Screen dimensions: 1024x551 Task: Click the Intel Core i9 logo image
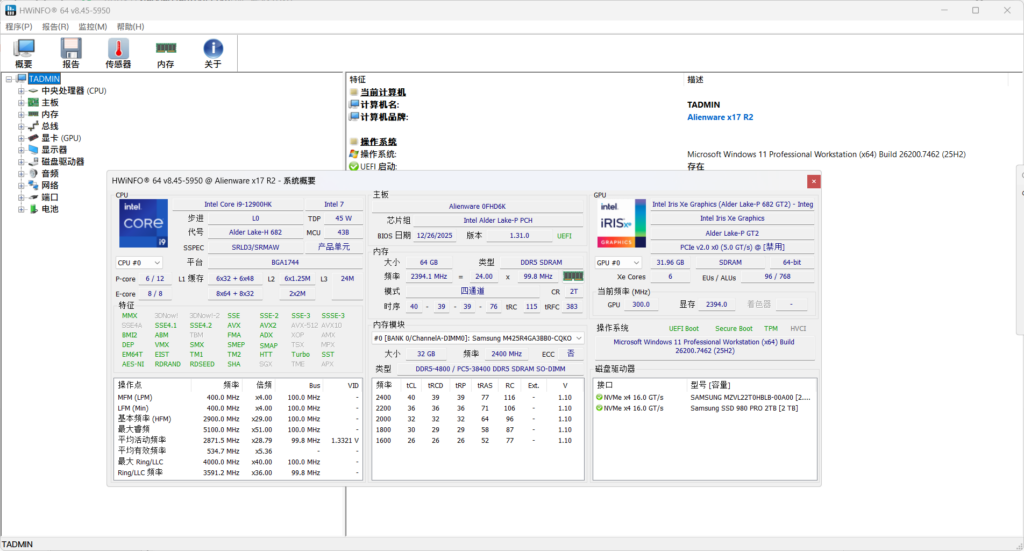[144, 223]
